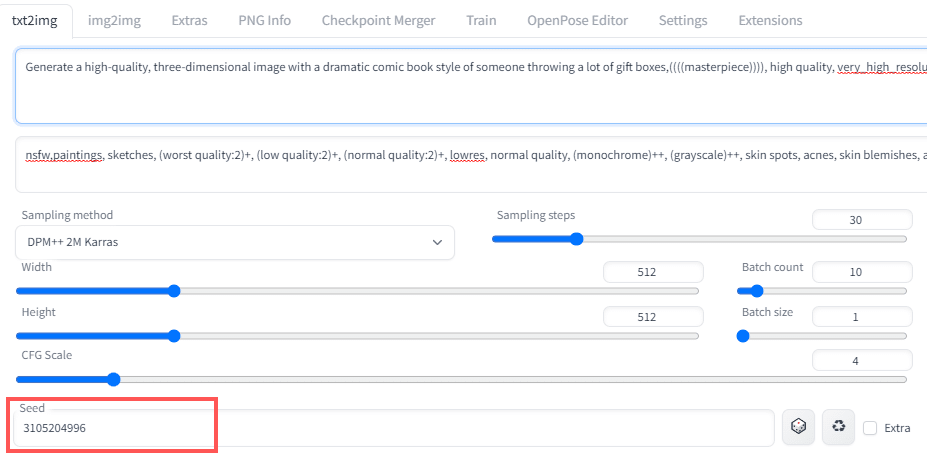The width and height of the screenshot is (927, 458).
Task: Open the OpenPose Editor tab
Action: 578,21
